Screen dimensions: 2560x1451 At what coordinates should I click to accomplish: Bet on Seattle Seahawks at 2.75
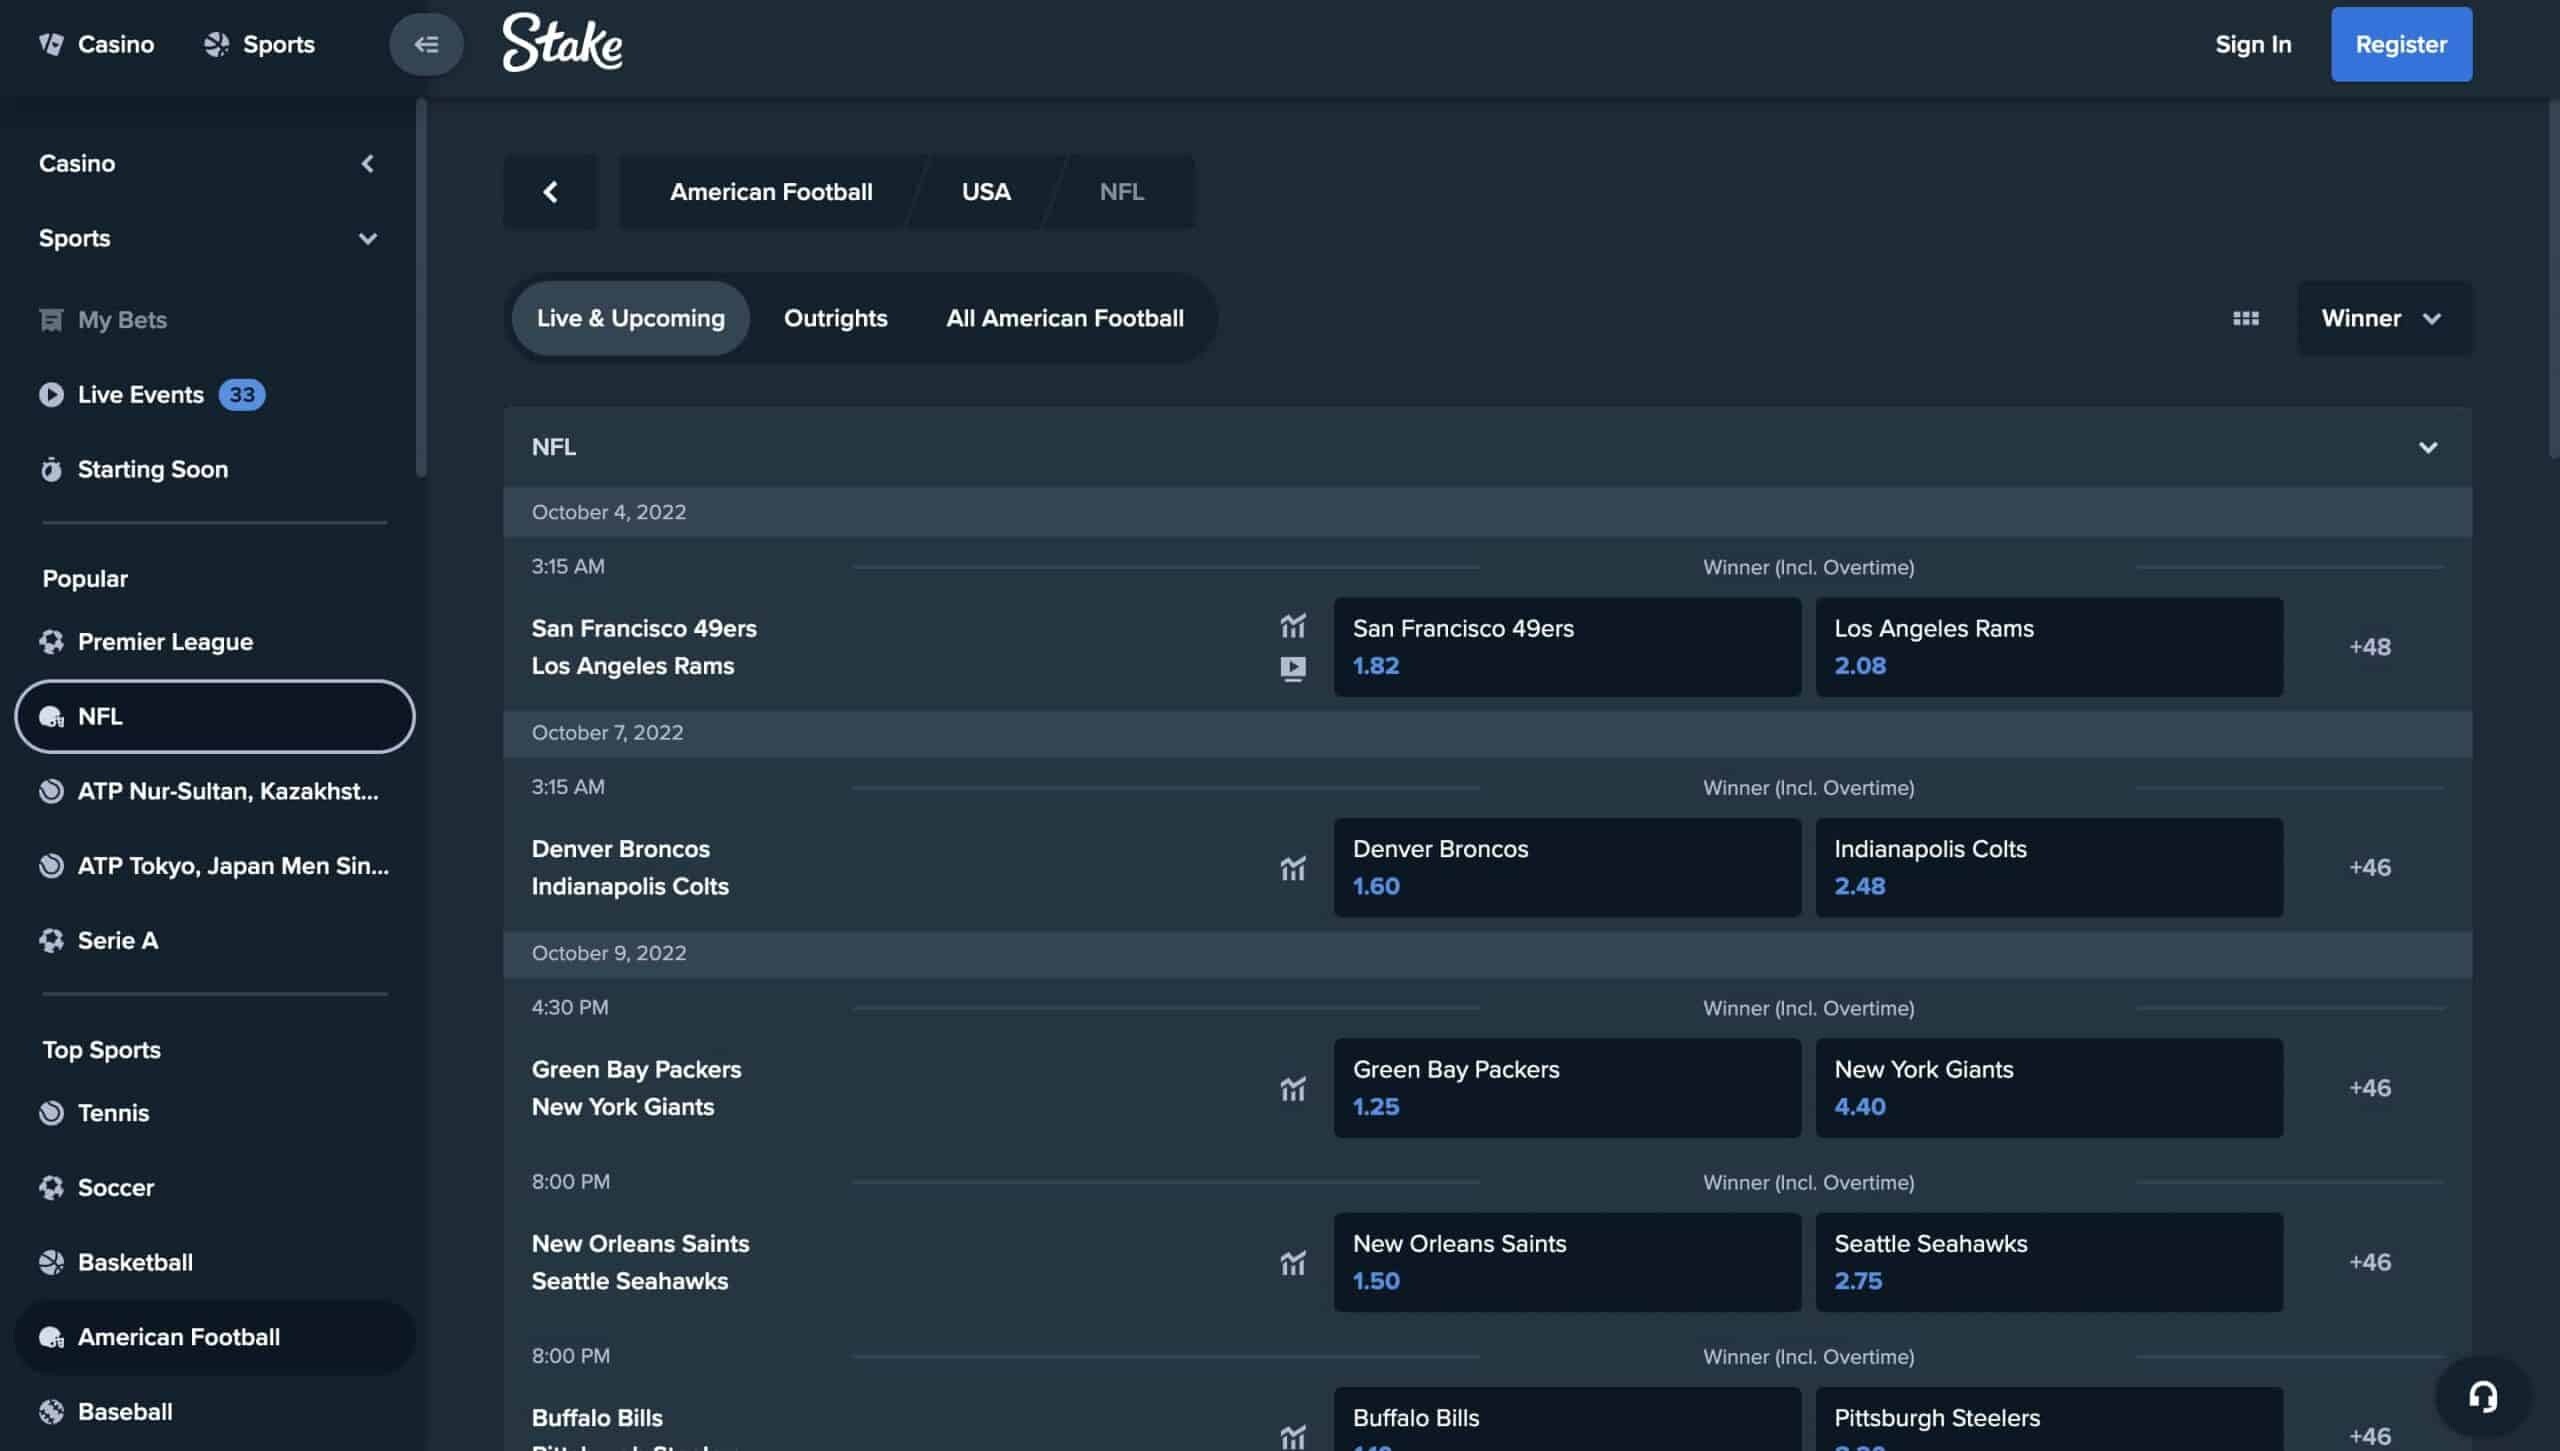coord(2049,1262)
